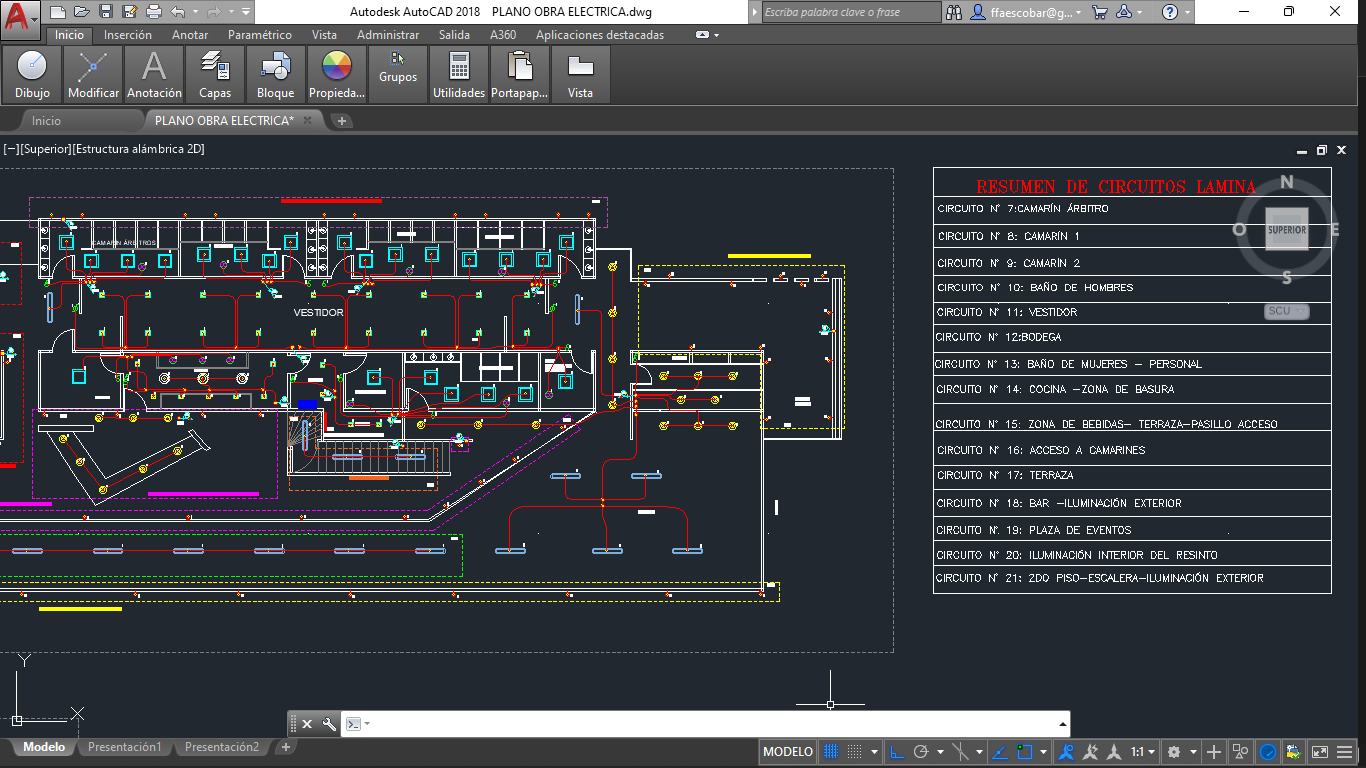Expand the ffaescobar account dropdown
The height and width of the screenshot is (768, 1366).
(1078, 12)
